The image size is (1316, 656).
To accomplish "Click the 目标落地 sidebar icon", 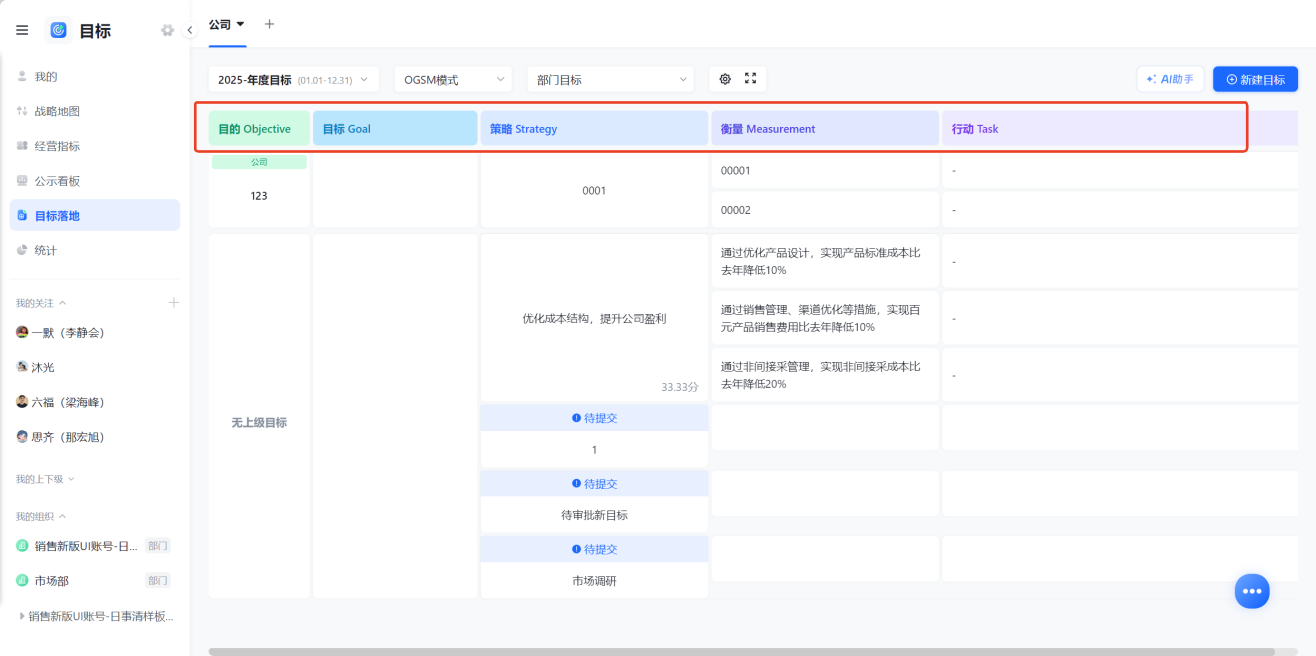I will [x=22, y=215].
